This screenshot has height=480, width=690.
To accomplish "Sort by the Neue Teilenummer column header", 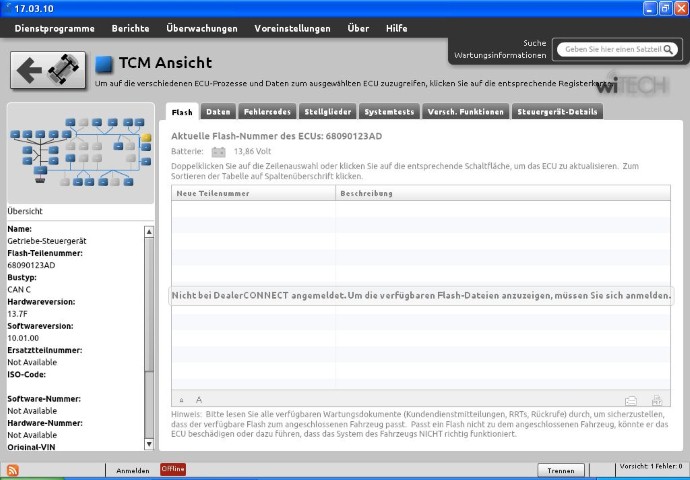I will click(x=252, y=193).
